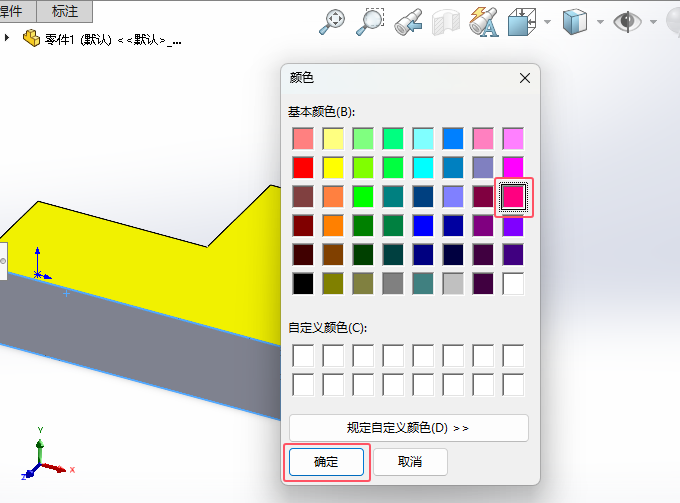Click the Section View icon
Screen dimensions: 680x503
(x=446, y=22)
